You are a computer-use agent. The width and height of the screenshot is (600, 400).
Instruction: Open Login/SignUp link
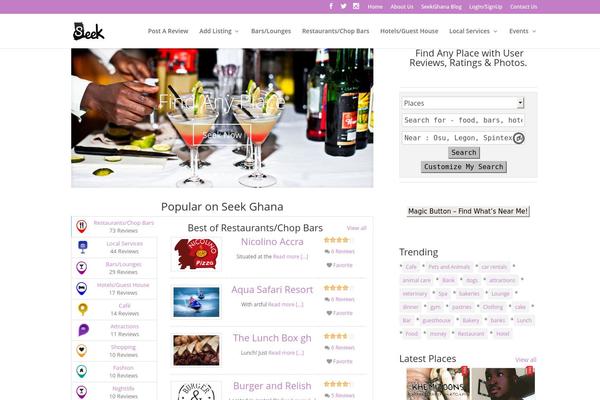click(486, 7)
